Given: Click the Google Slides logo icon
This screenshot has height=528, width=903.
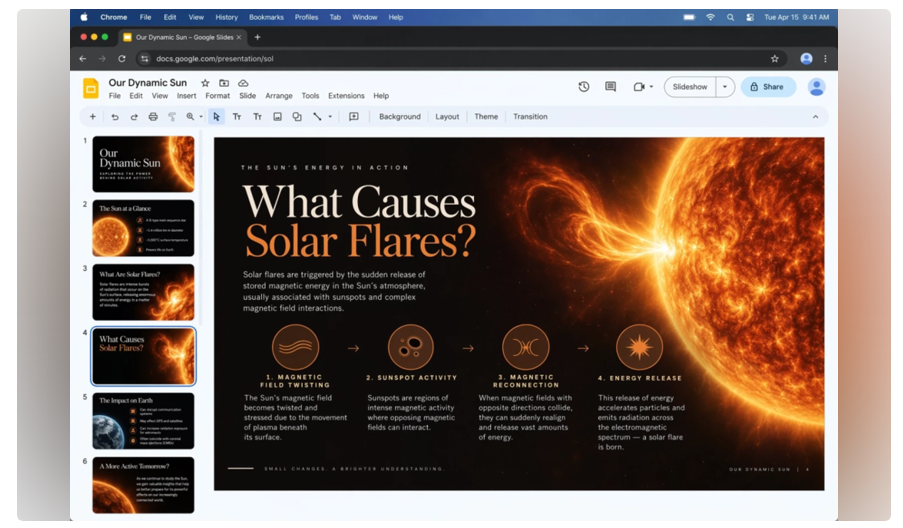Looking at the screenshot, I should [x=91, y=89].
